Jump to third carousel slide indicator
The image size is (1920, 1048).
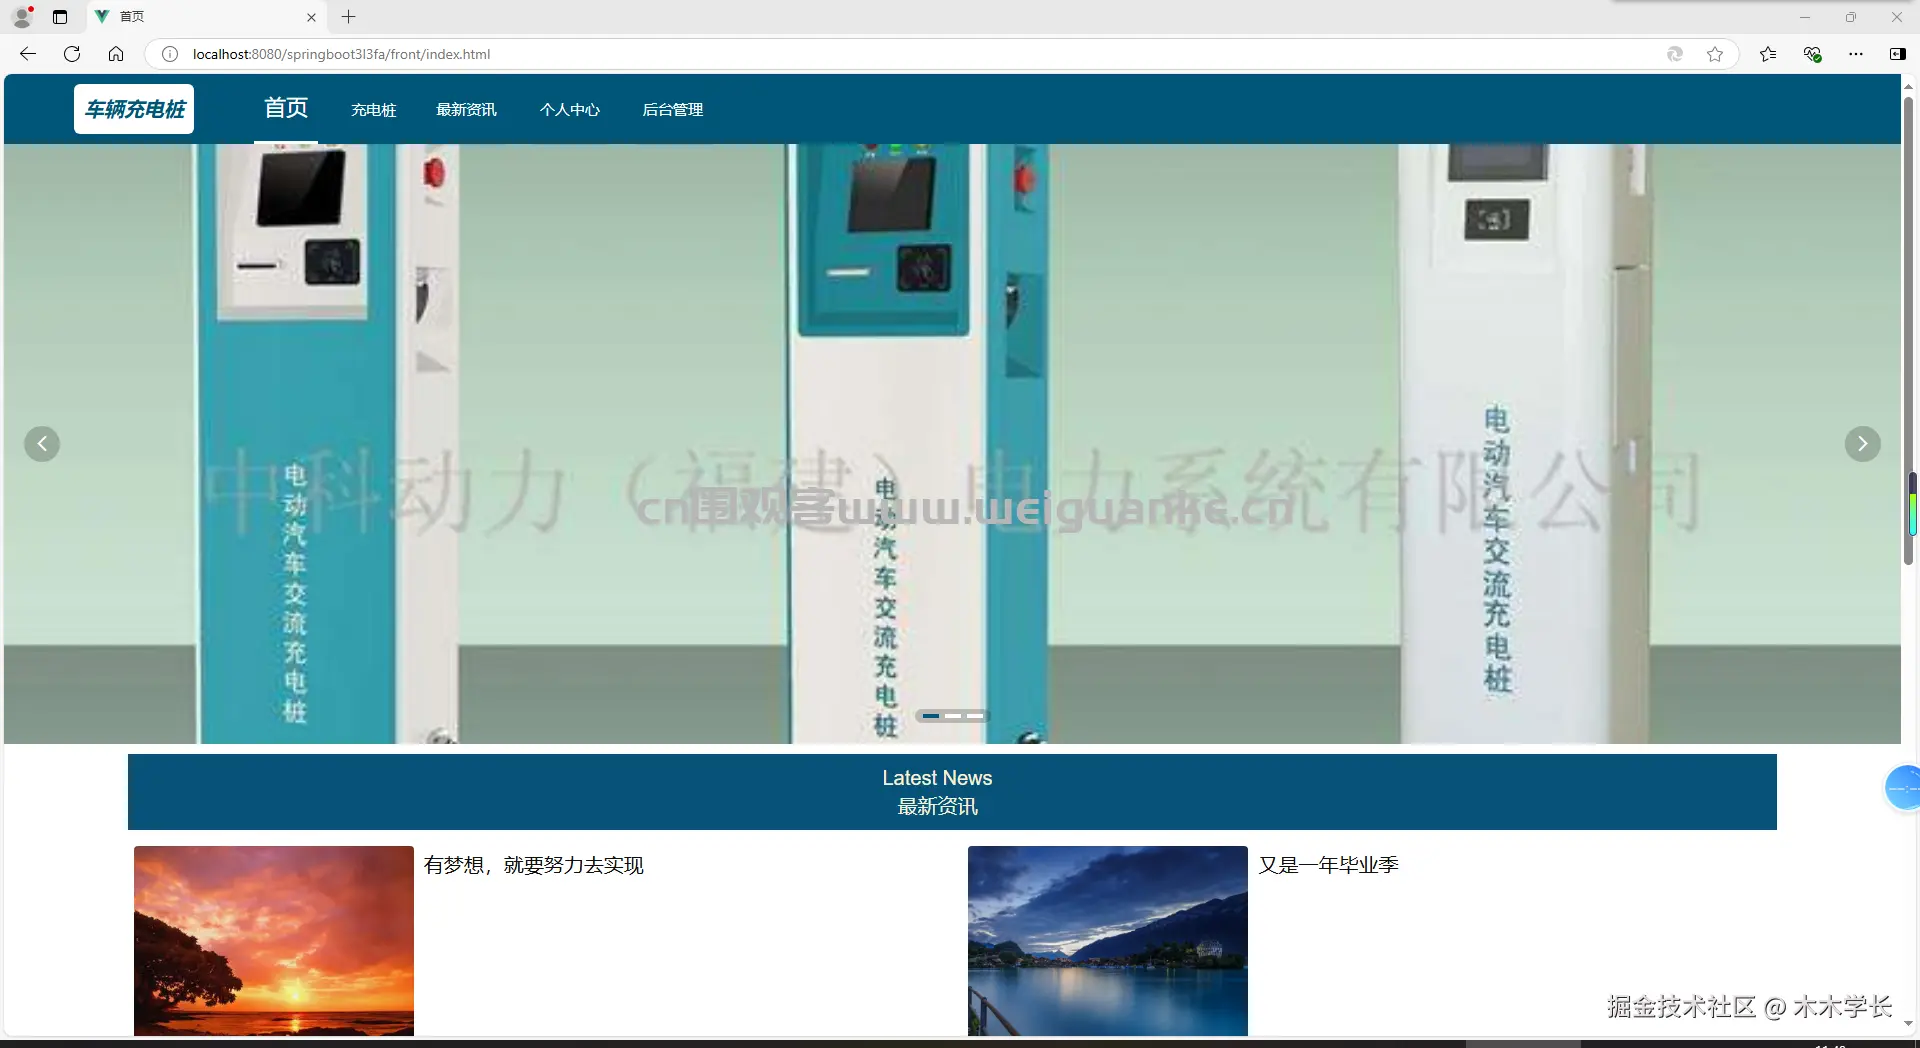975,716
